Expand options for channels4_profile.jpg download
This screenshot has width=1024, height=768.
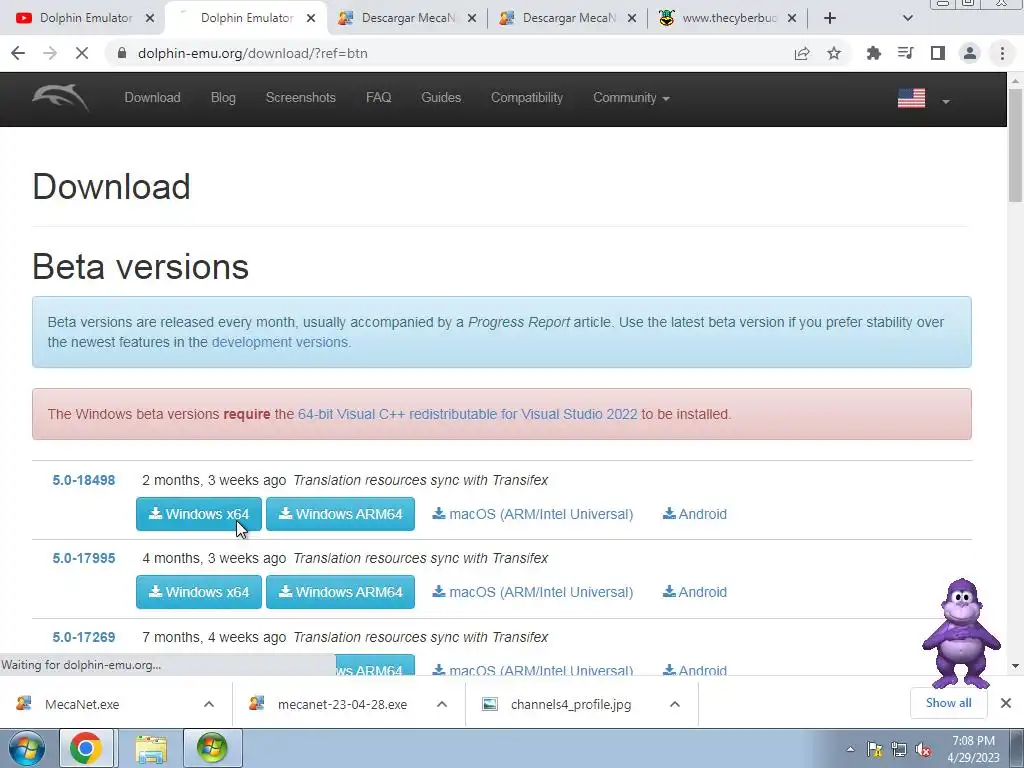tap(675, 704)
